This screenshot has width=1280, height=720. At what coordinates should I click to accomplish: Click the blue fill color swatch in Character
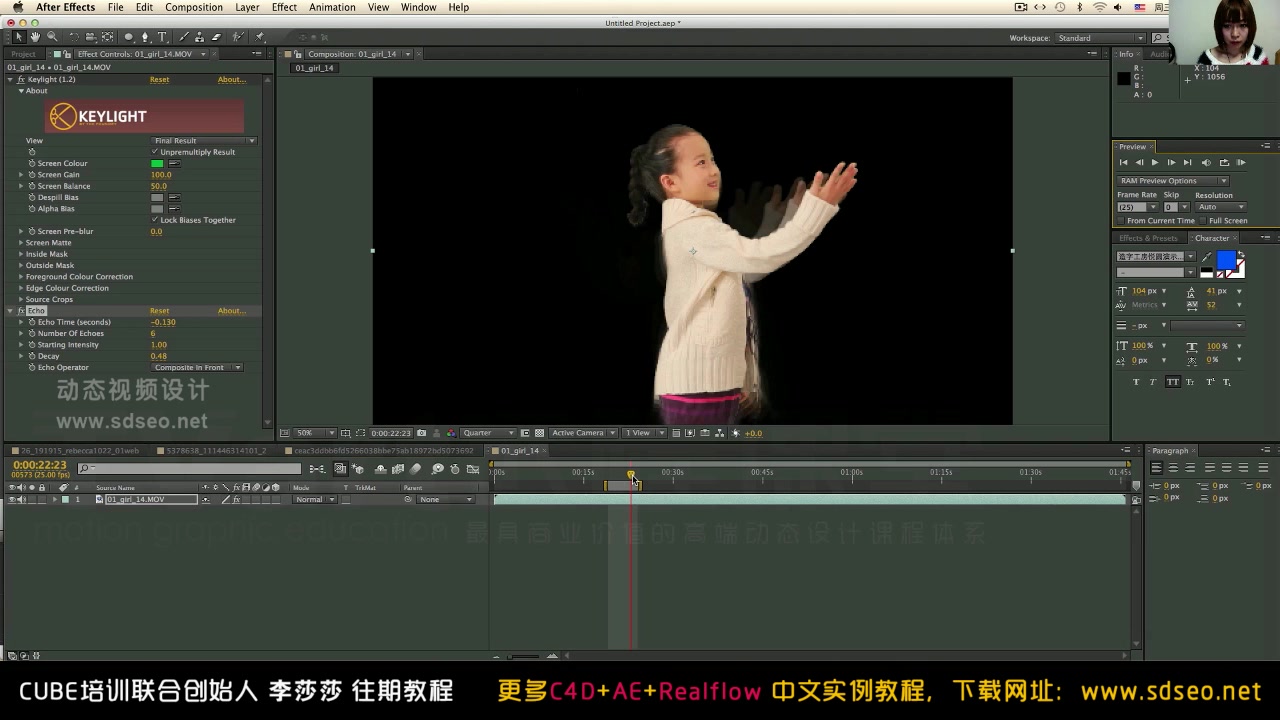(x=1227, y=260)
